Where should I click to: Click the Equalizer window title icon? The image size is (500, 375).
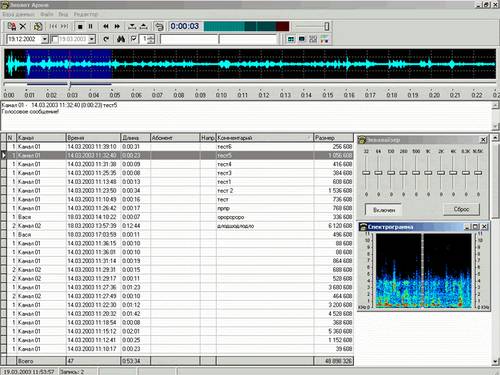coord(362,140)
